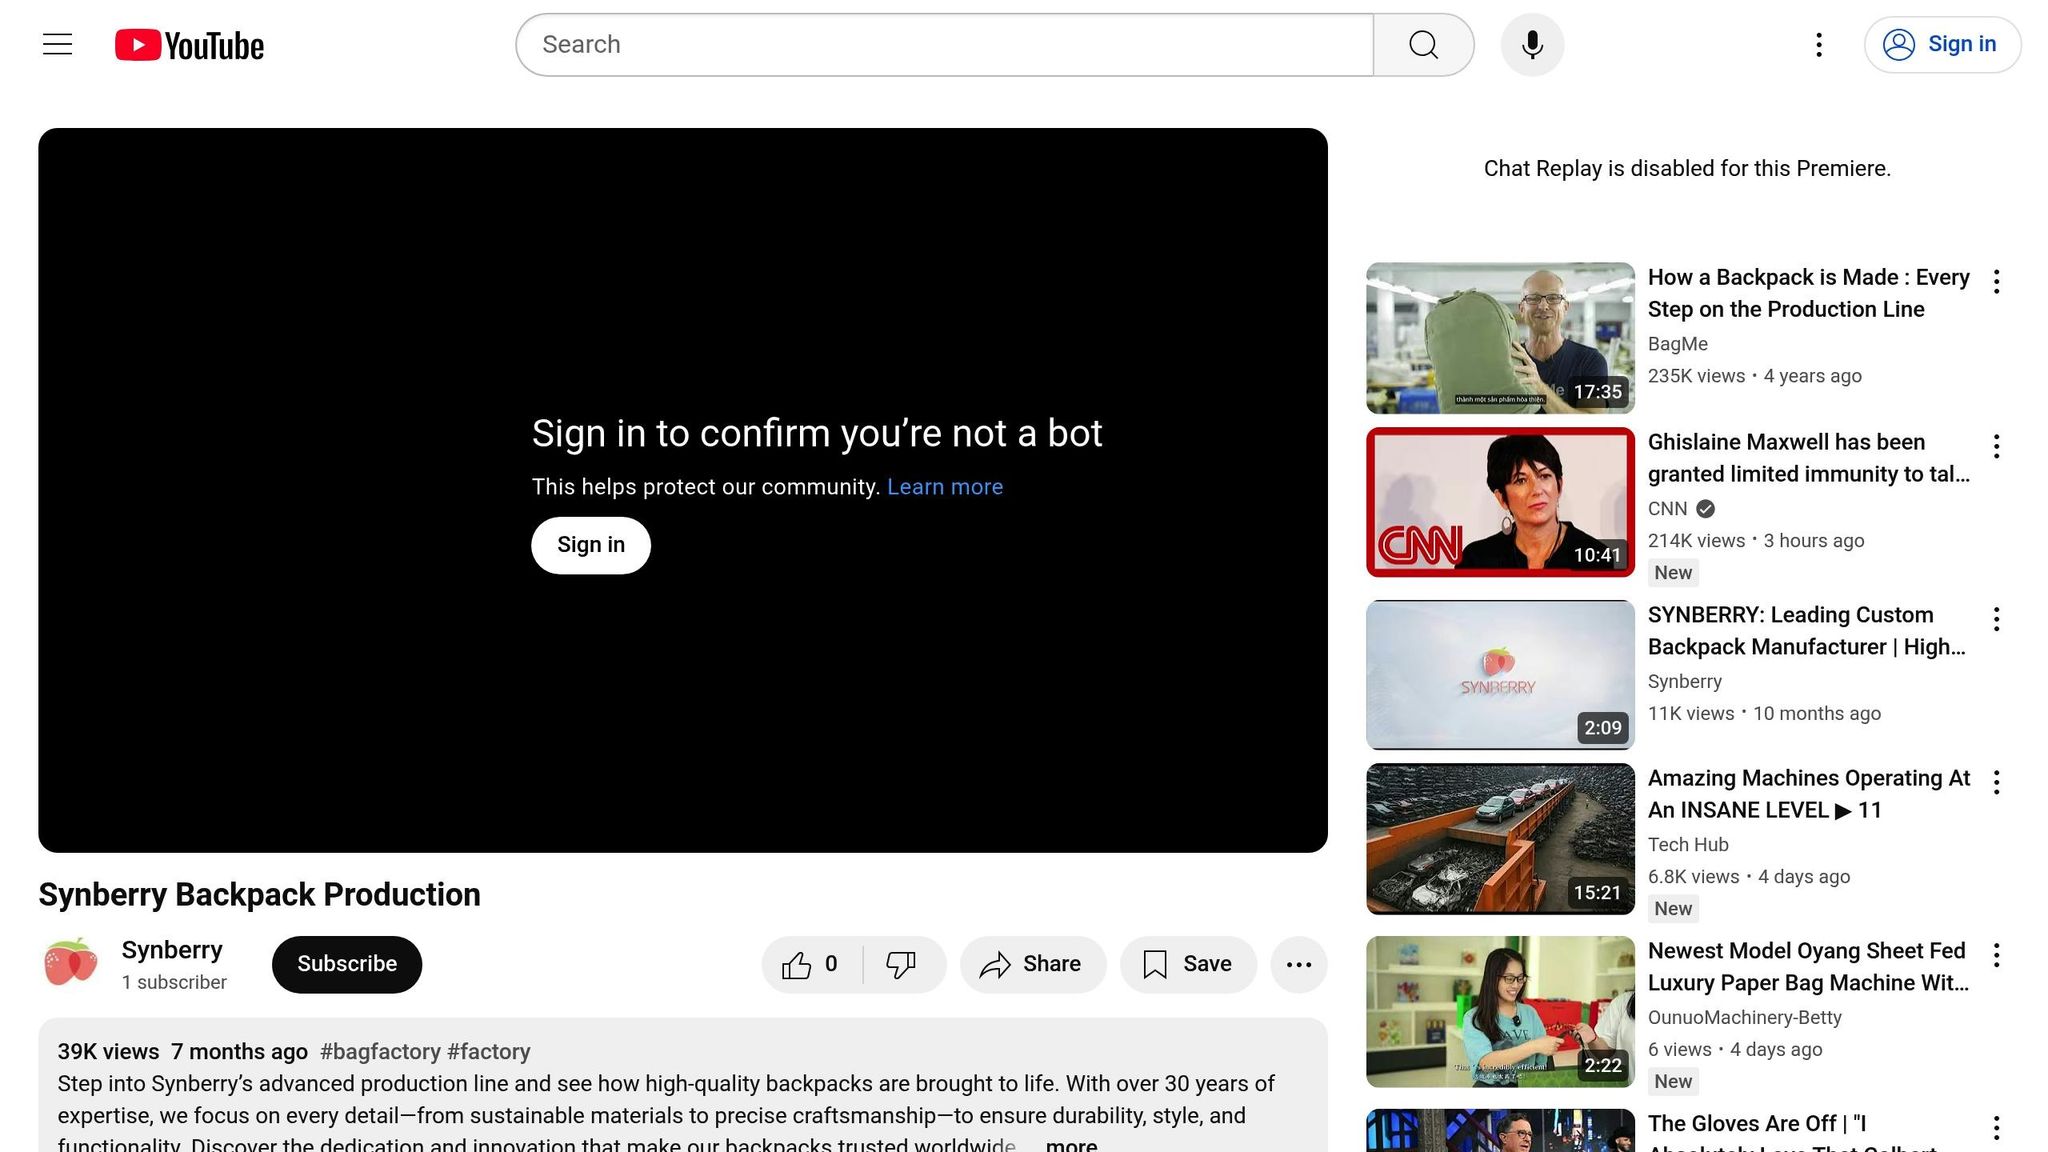Open settings three-dot menu in header
Viewport: 2048px width, 1152px height.
[x=1819, y=45]
